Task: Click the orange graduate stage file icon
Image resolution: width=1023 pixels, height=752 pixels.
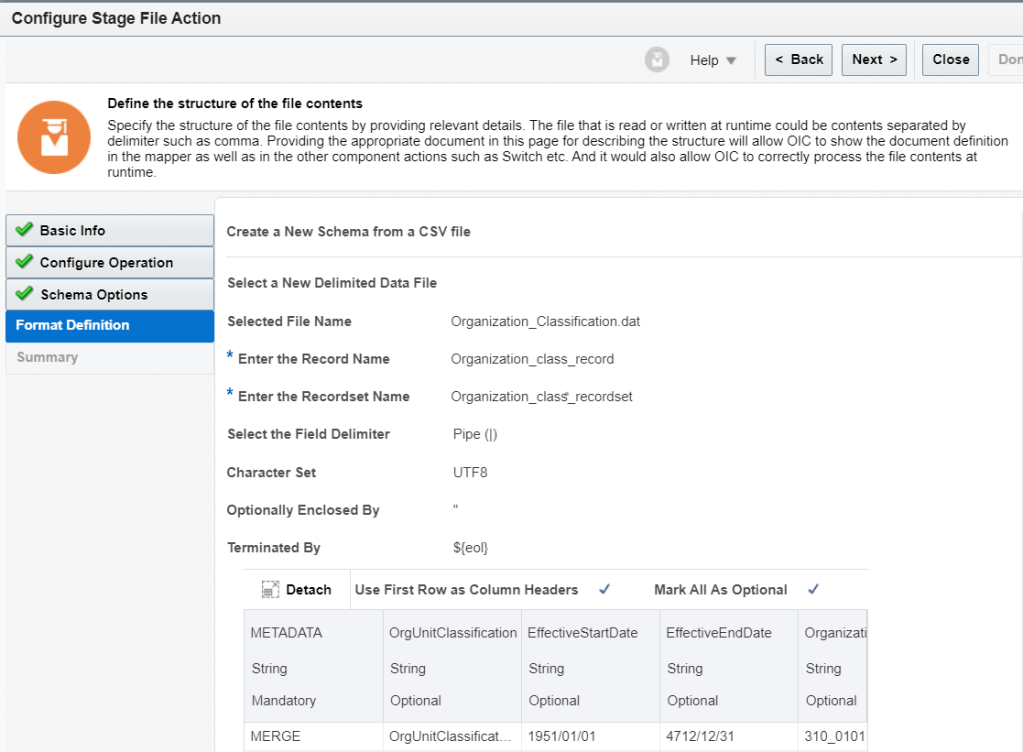Action: pyautogui.click(x=54, y=137)
